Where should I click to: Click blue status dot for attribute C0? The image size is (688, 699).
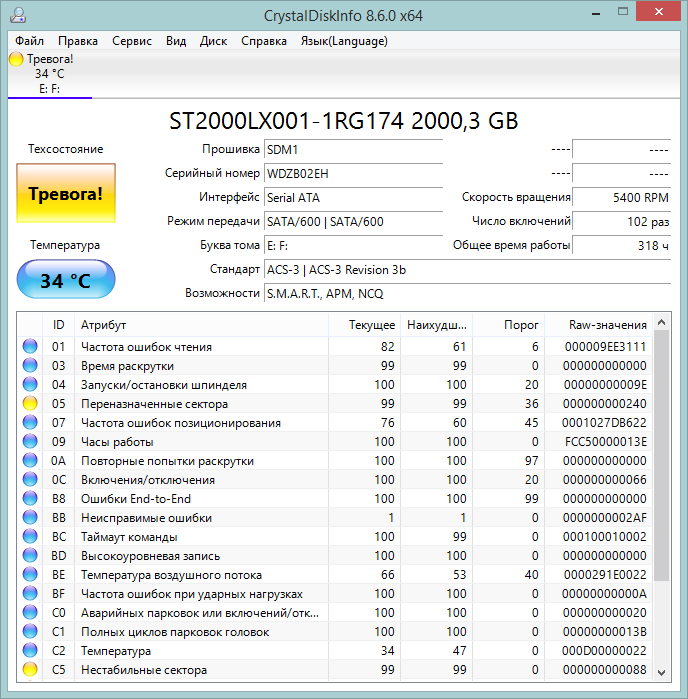point(30,613)
